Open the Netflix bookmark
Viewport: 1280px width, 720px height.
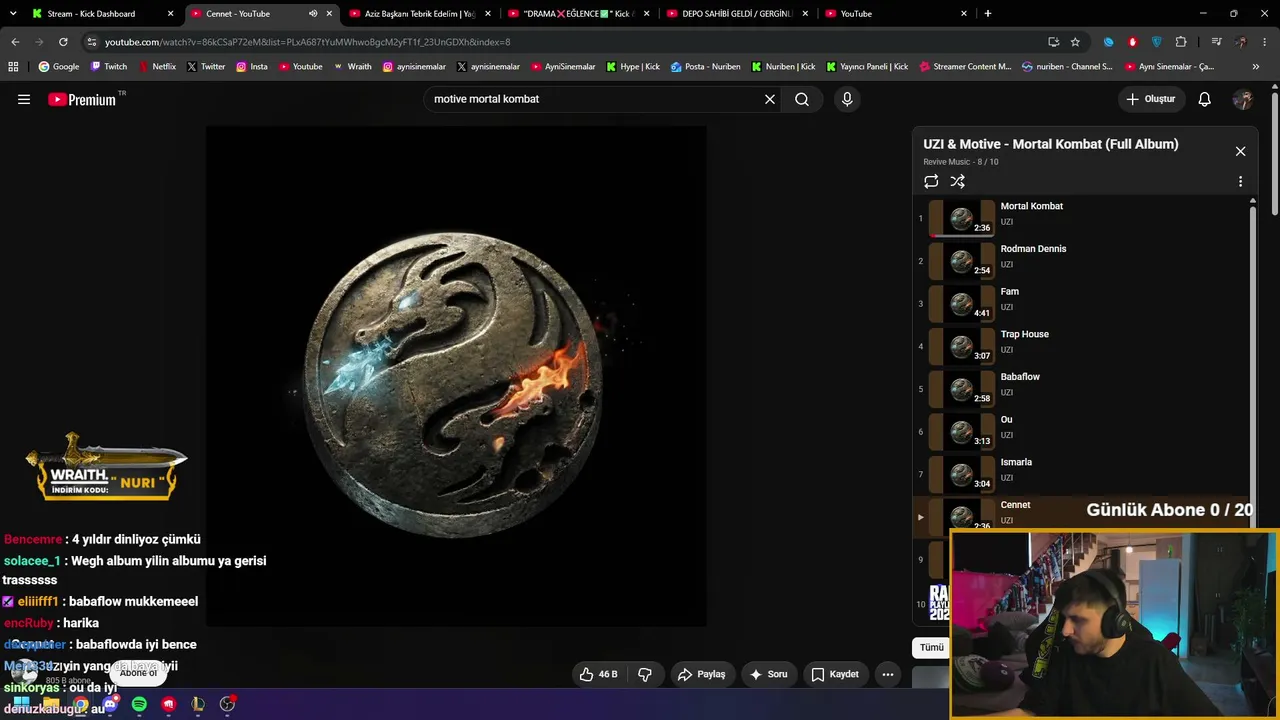click(x=156, y=67)
